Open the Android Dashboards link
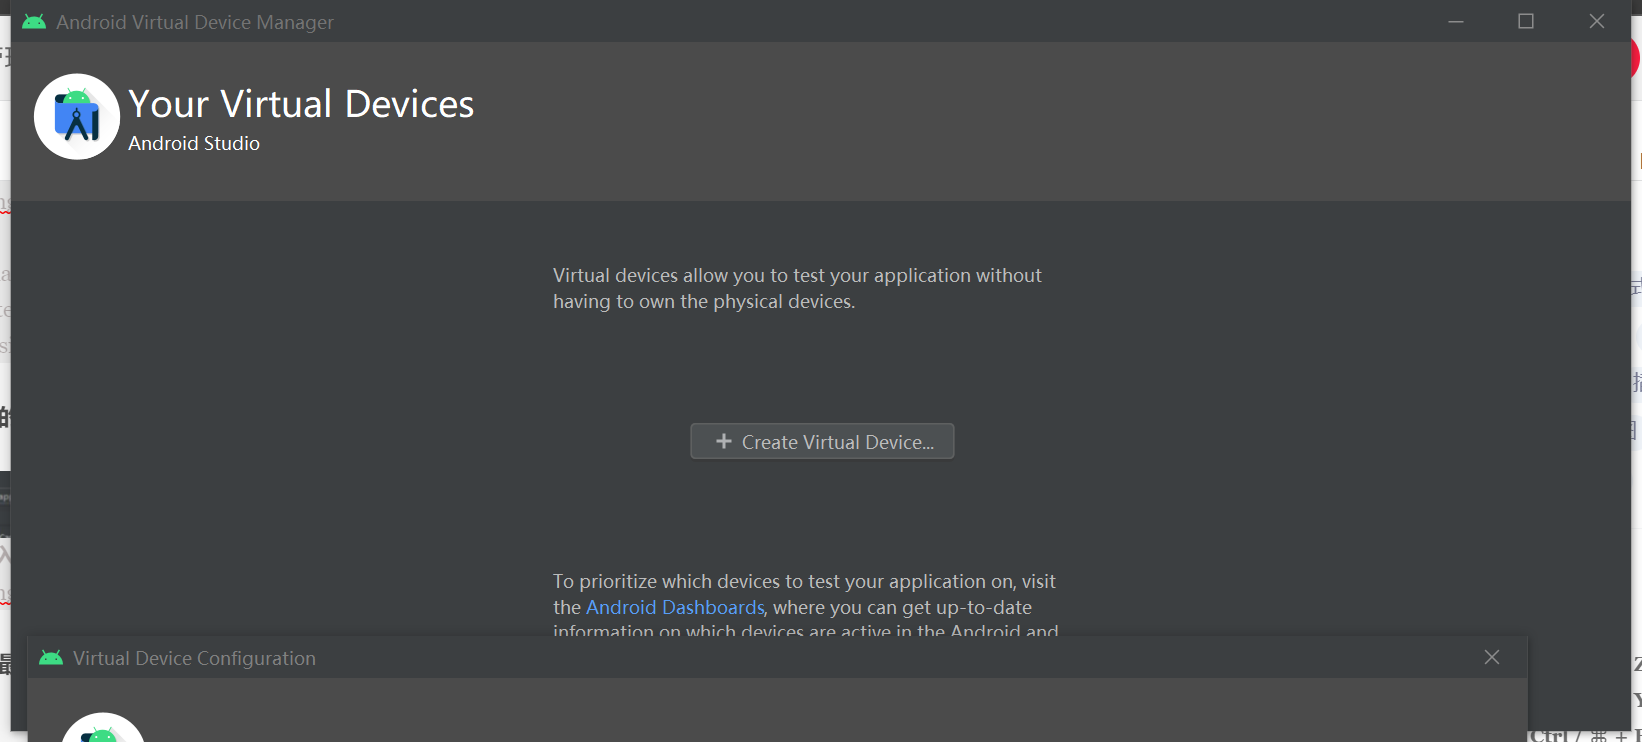The image size is (1642, 742). (675, 607)
